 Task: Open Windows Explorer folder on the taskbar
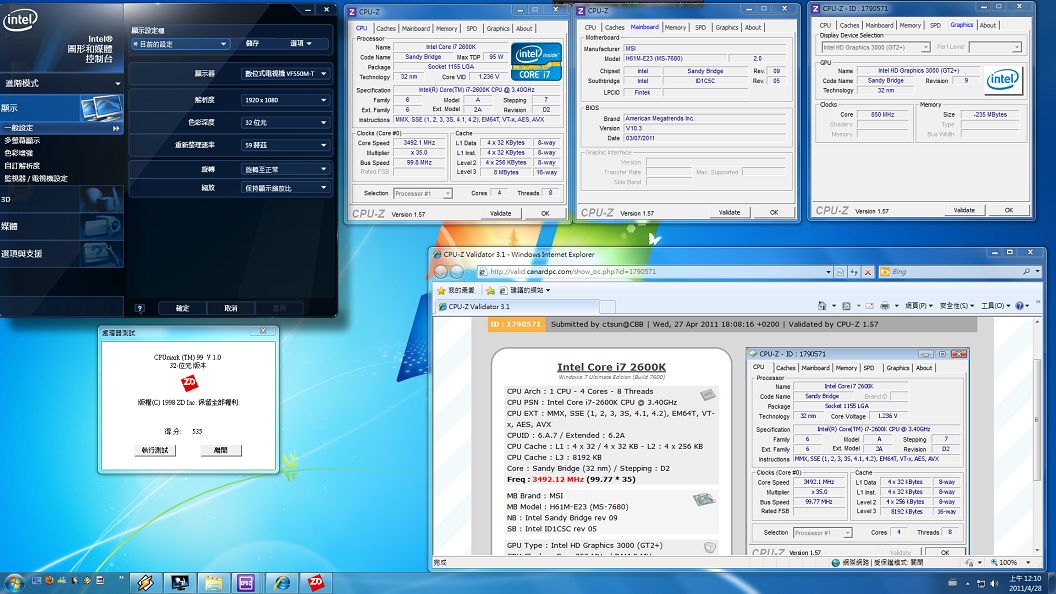[213, 583]
